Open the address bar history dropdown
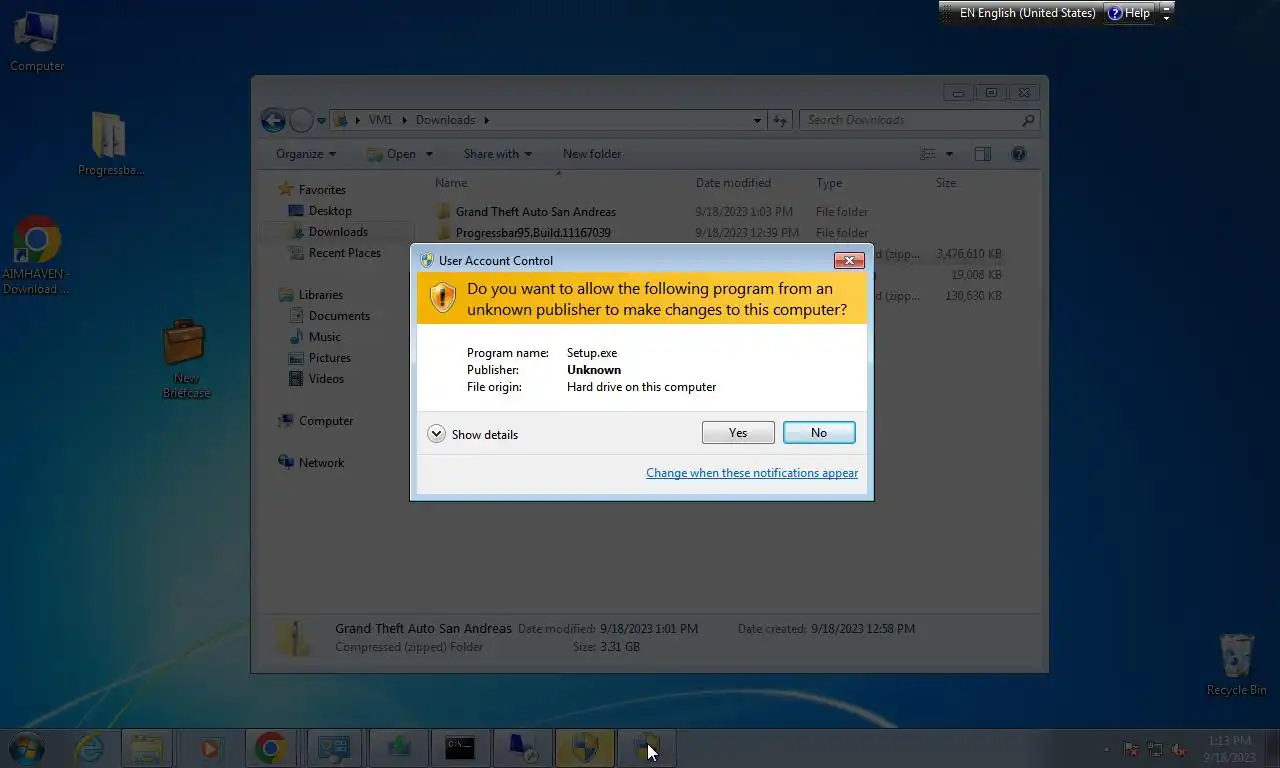Screen dimensions: 1280x768 click(x=757, y=120)
